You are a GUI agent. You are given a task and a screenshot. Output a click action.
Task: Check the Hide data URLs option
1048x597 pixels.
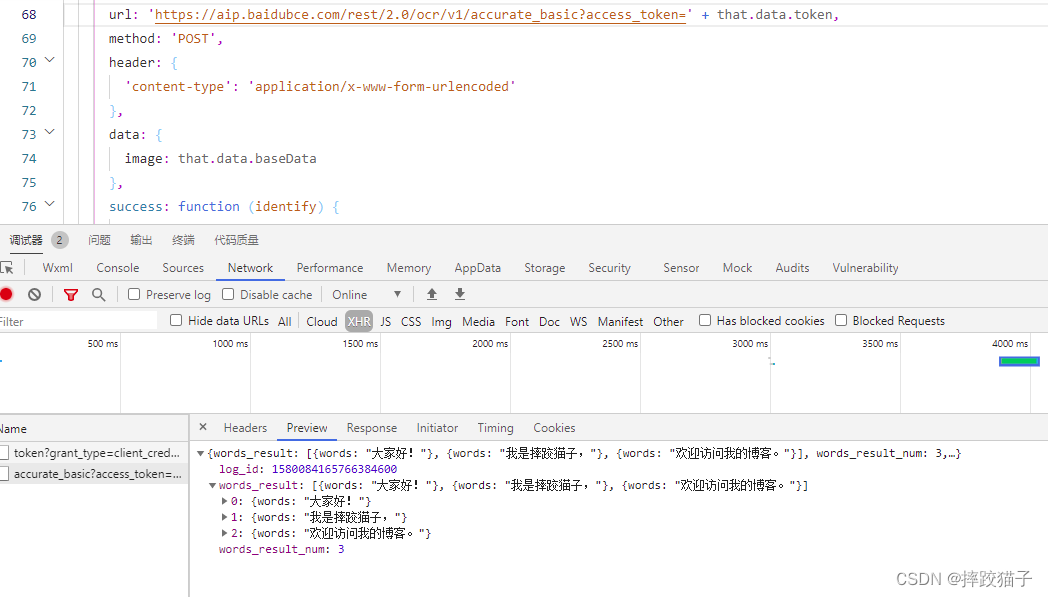click(176, 320)
